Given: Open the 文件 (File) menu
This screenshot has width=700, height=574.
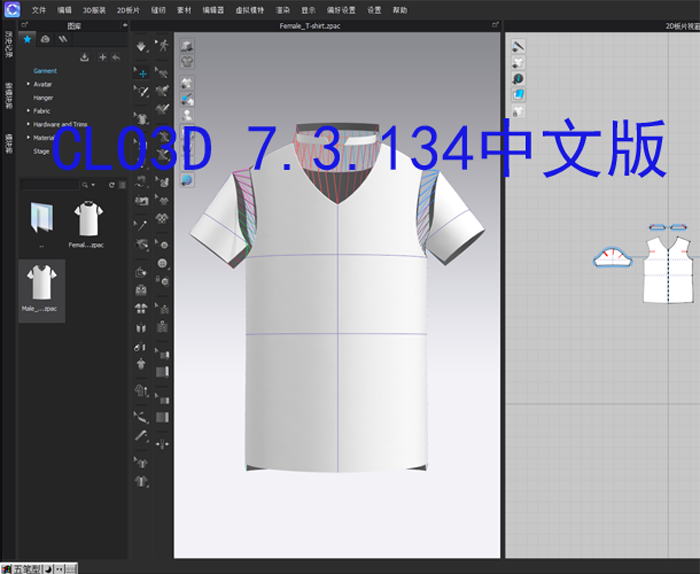Looking at the screenshot, I should point(39,10).
